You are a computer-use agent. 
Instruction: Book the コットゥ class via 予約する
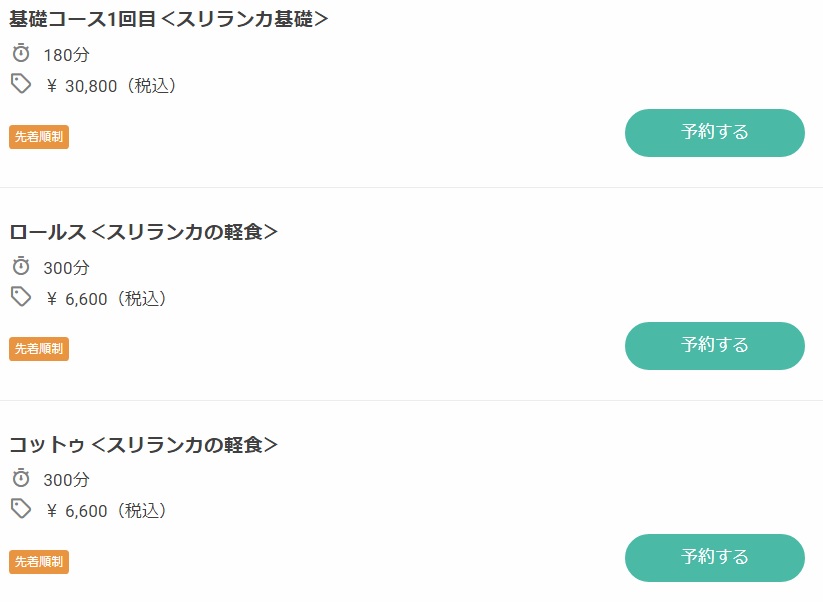click(714, 558)
